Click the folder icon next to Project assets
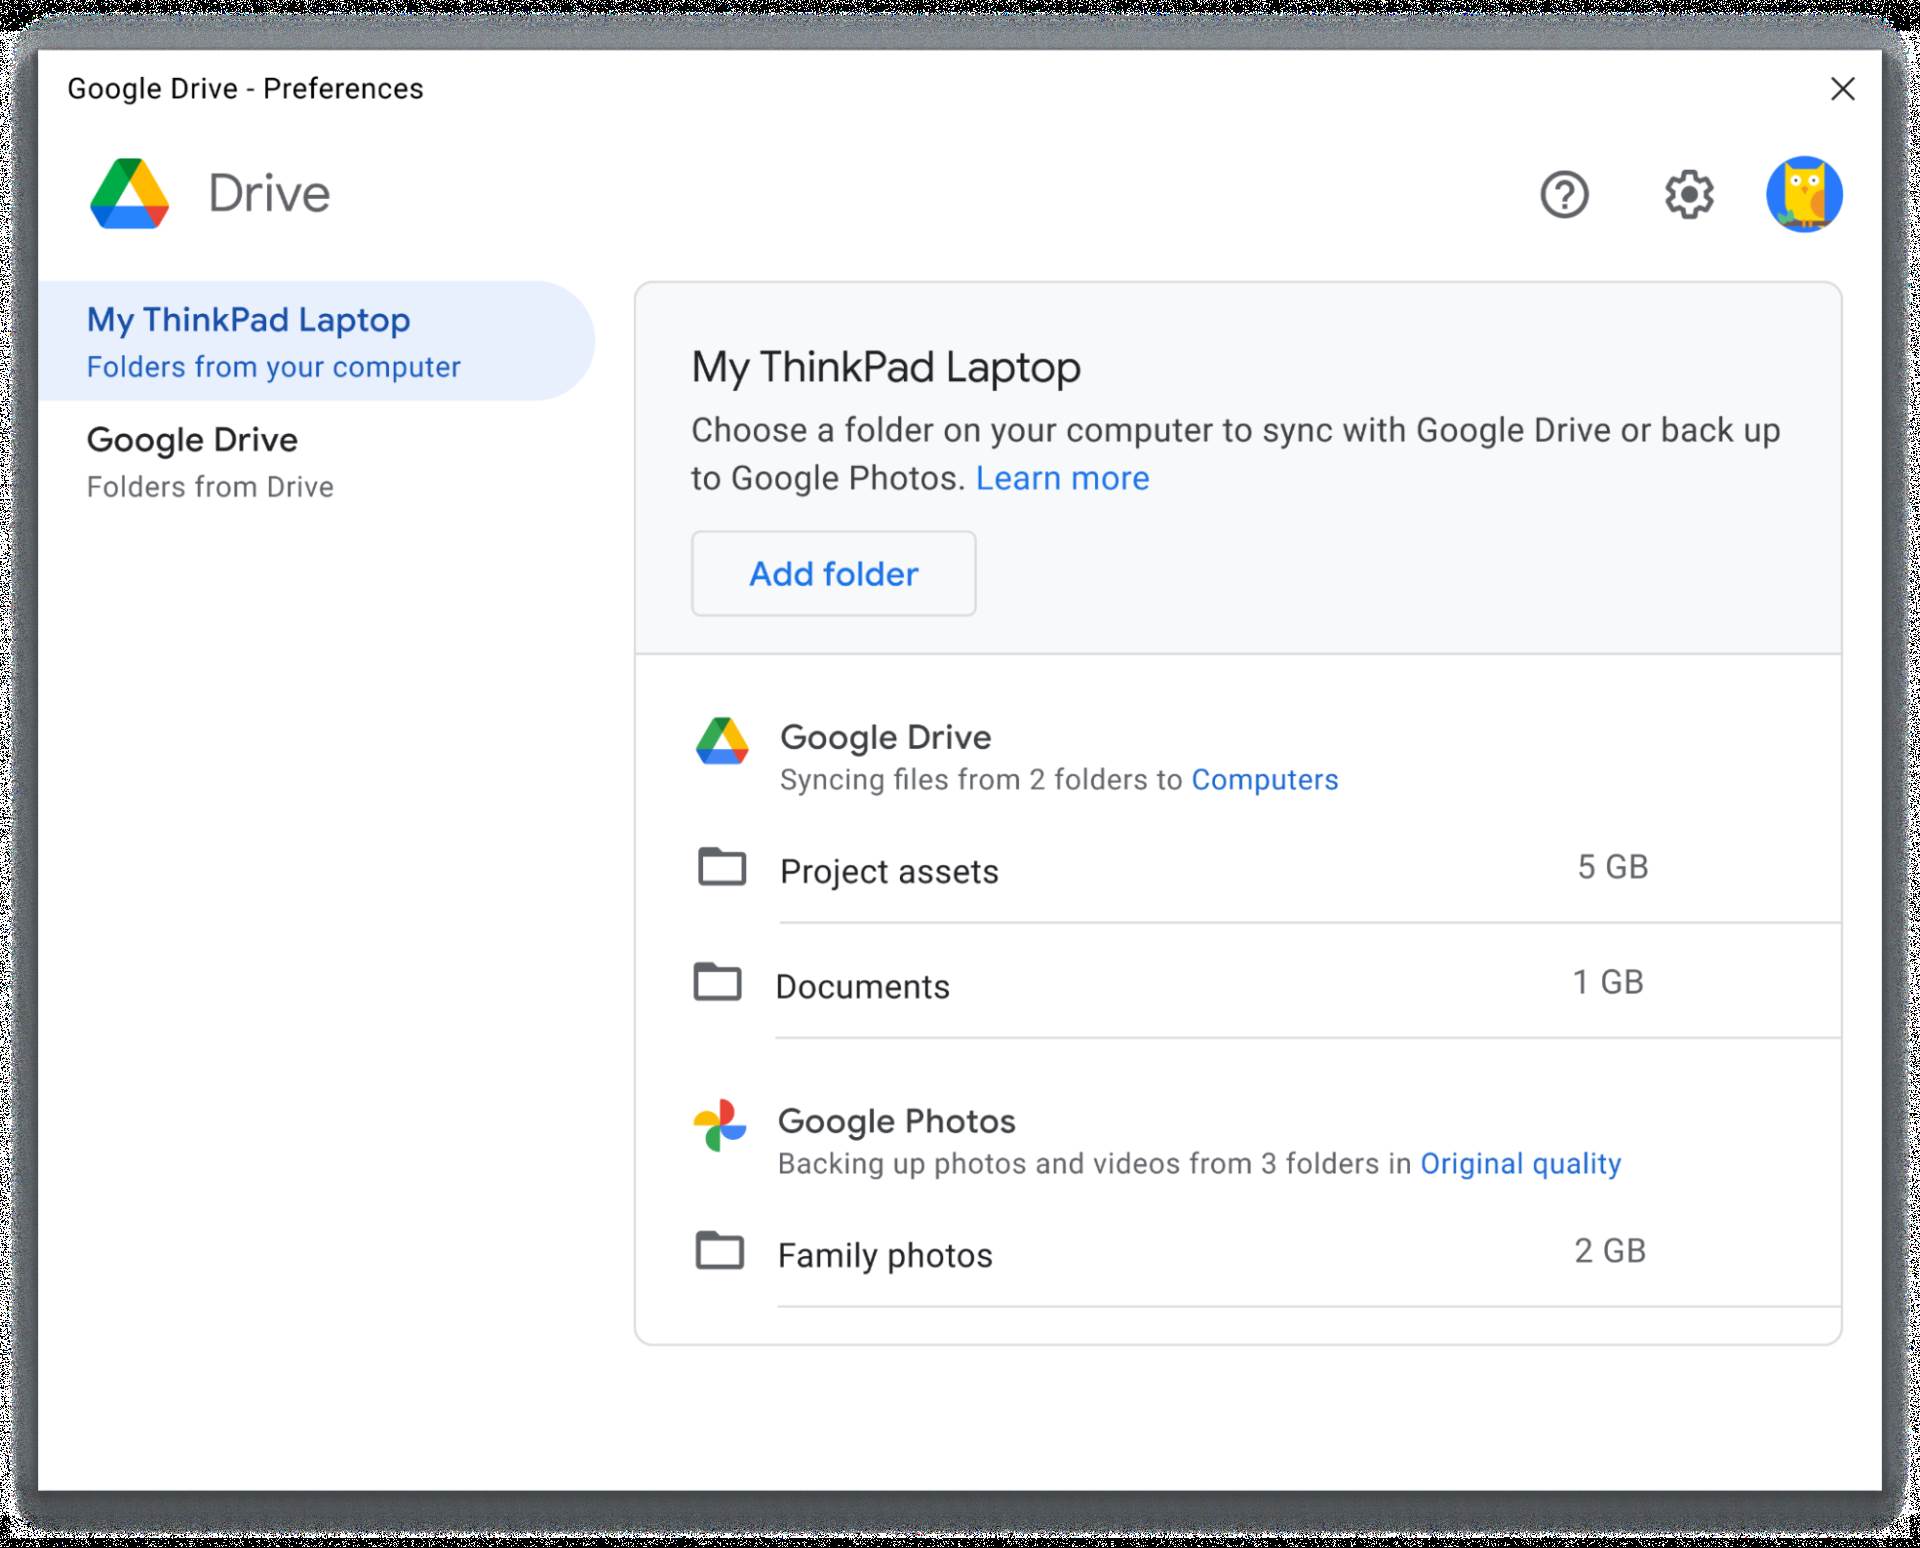Screen dimensions: 1920x1548 [x=722, y=868]
